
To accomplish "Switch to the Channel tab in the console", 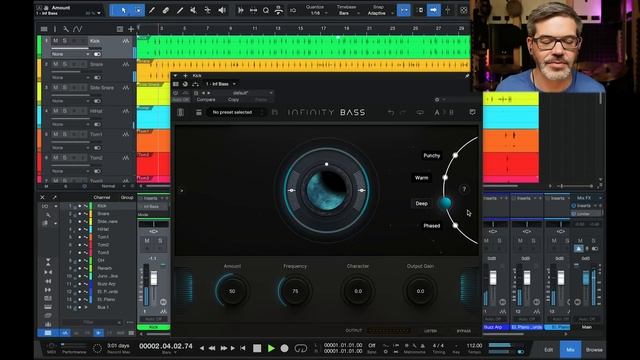I will 102,197.
